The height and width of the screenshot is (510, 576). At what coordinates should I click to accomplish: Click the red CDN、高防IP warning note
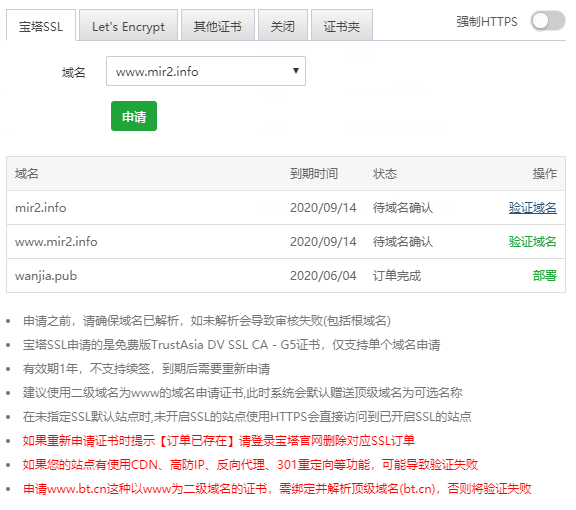coord(250,464)
